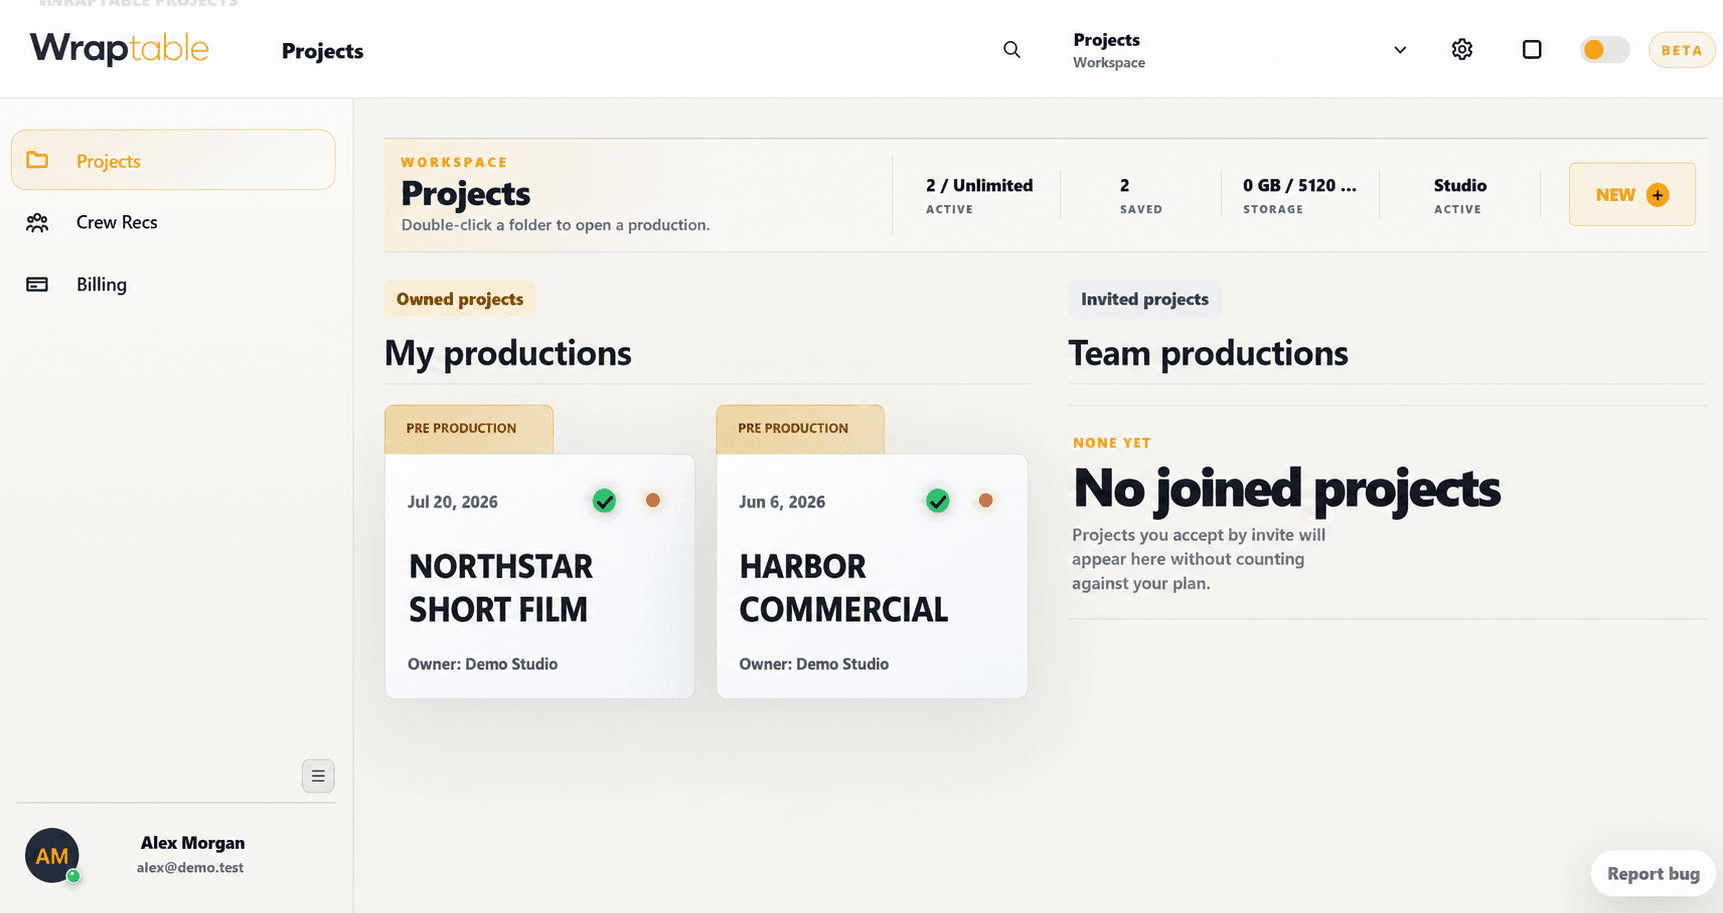The height and width of the screenshot is (913, 1723).
Task: Open the Projects Workspace selector
Action: click(x=1239, y=50)
